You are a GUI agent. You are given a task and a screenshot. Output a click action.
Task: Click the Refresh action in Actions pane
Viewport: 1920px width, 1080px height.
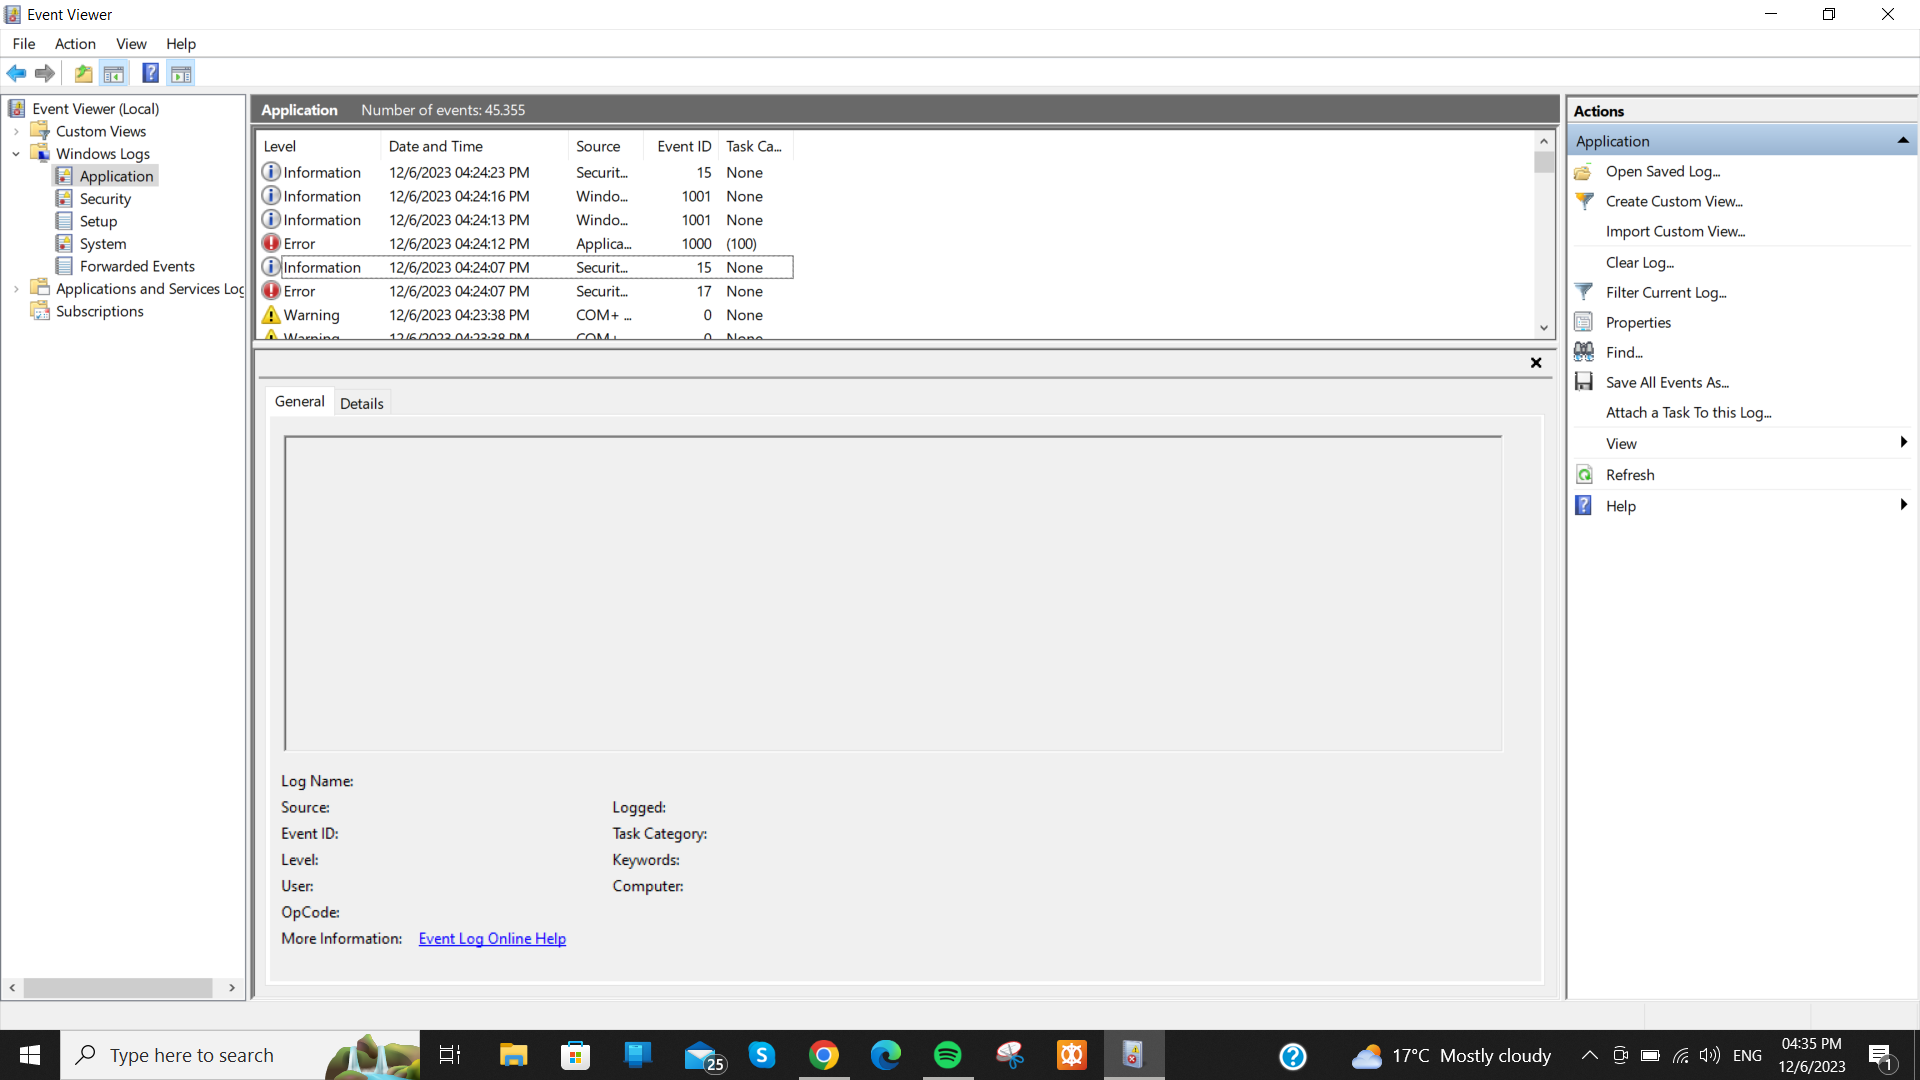[x=1629, y=475]
